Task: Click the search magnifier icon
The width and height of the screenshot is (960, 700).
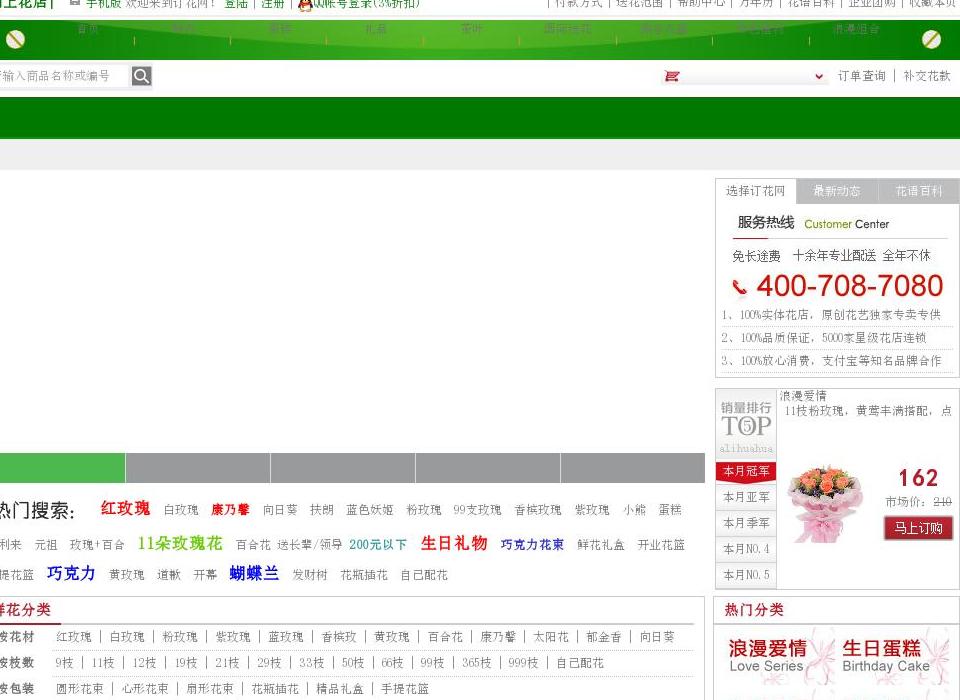Action: tap(141, 76)
